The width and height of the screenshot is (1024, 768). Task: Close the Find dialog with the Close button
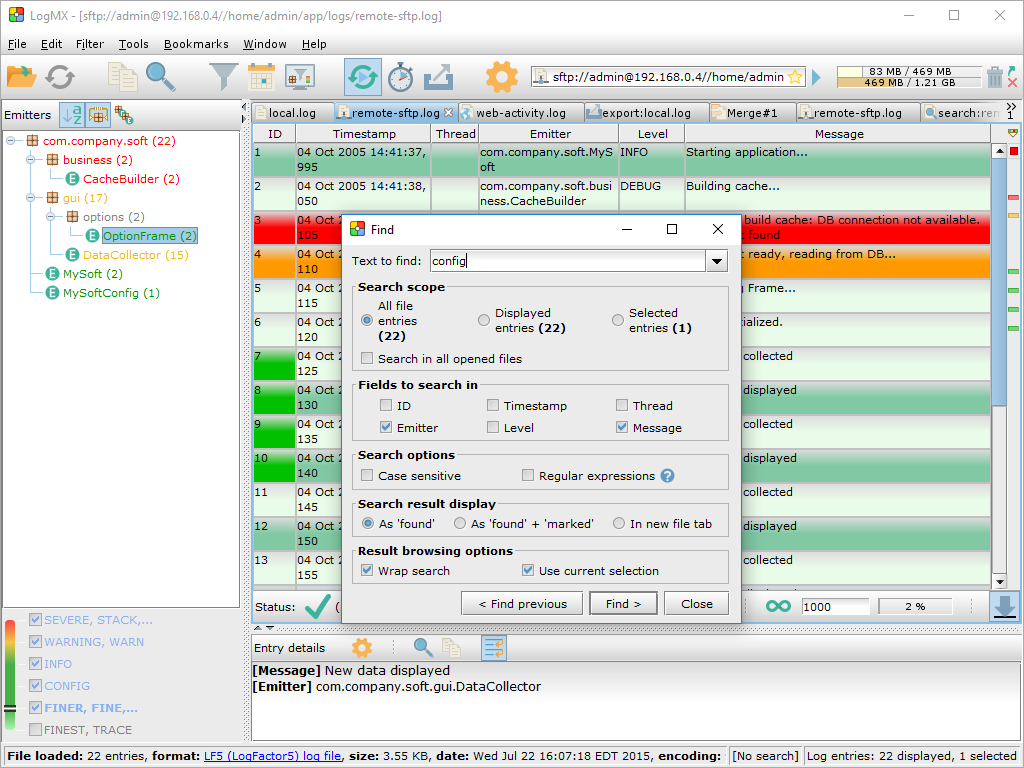697,604
